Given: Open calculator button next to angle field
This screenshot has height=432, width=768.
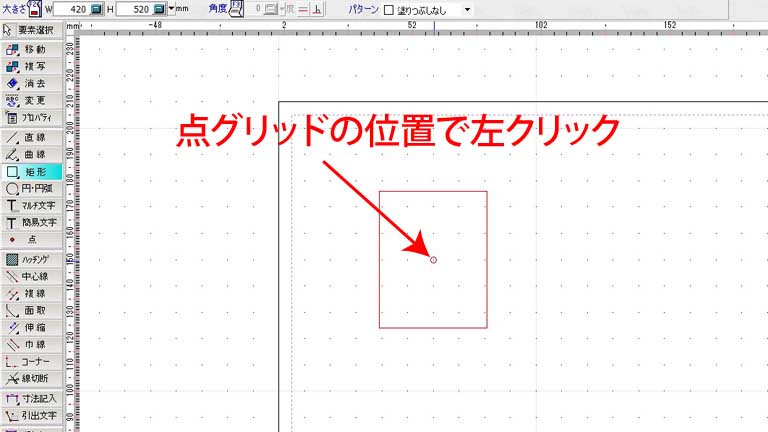Looking at the screenshot, I should 270,9.
